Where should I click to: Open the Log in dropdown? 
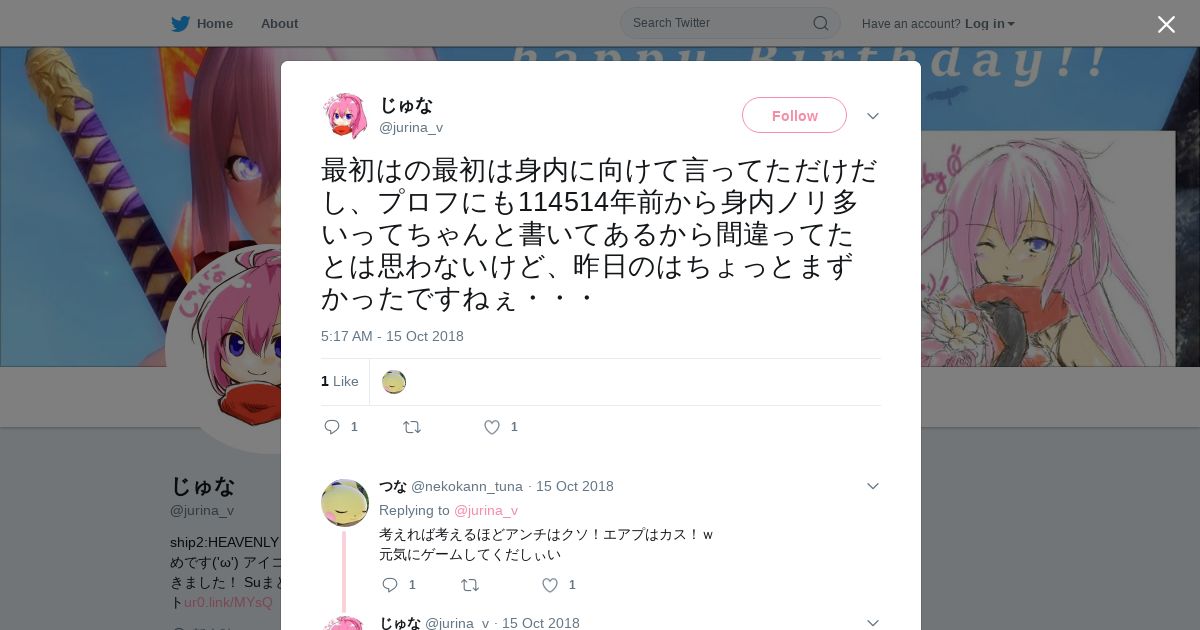click(x=989, y=24)
